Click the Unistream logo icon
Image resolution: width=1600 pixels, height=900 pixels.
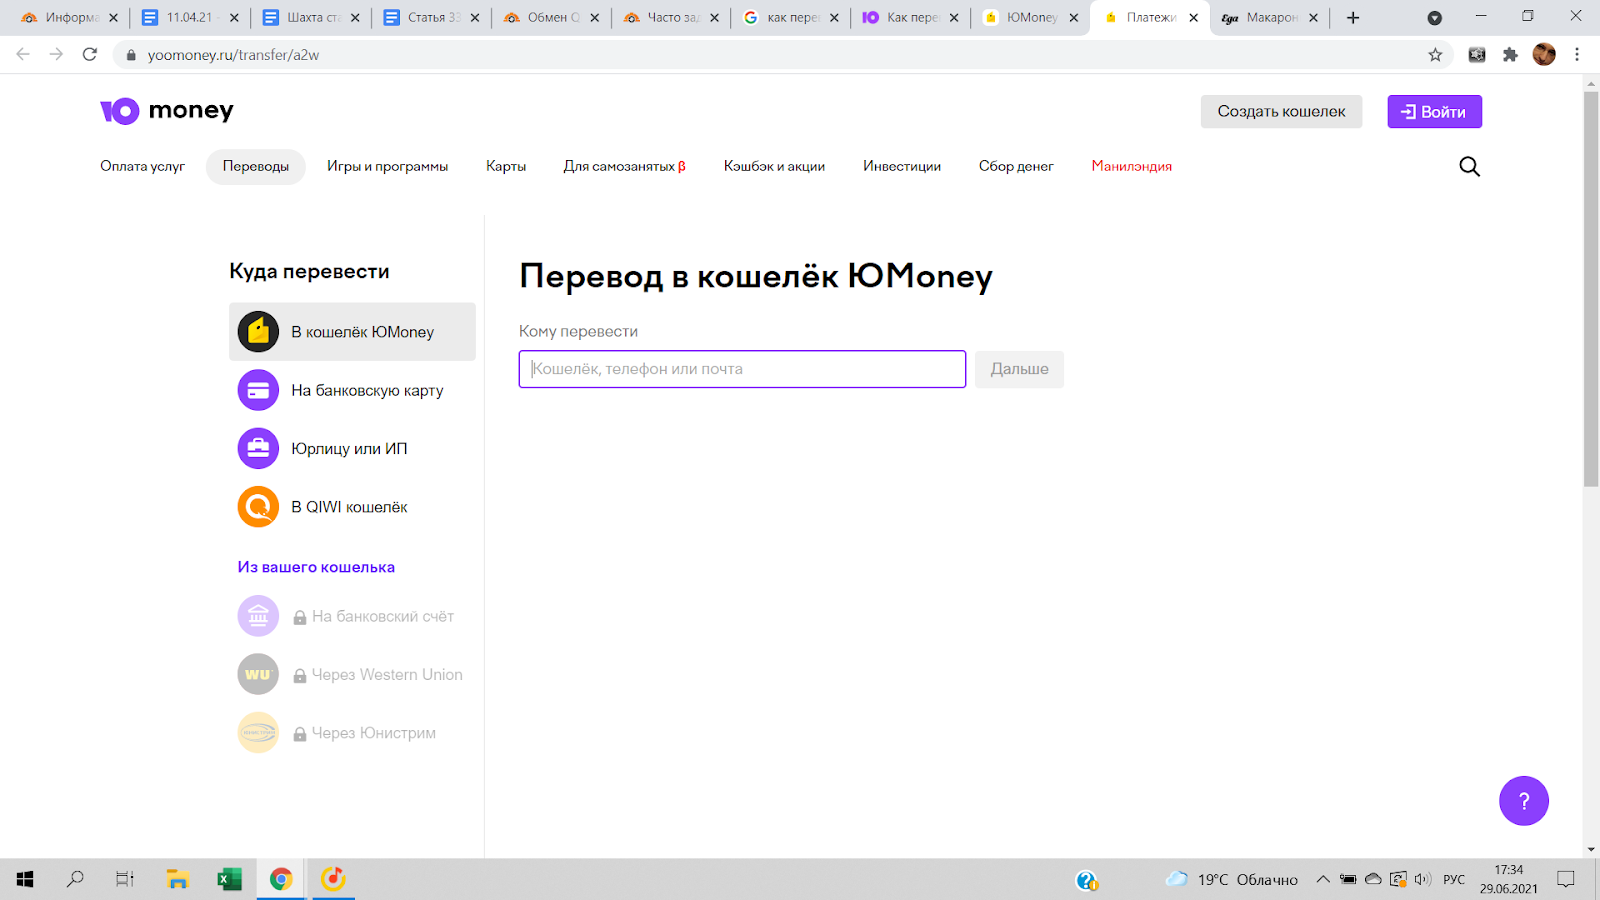pos(258,733)
